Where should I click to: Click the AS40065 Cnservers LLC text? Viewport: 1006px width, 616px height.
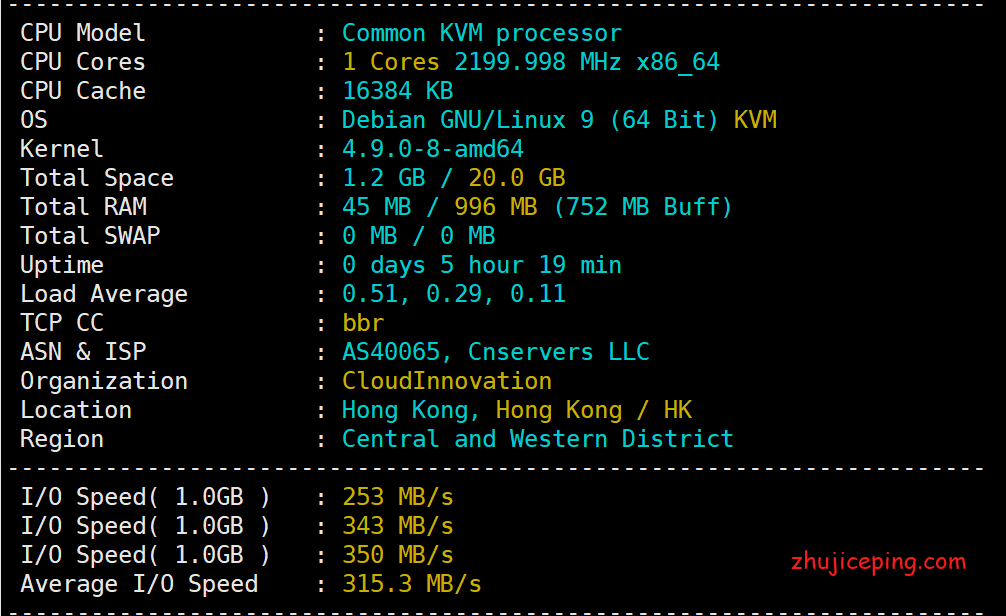495,352
